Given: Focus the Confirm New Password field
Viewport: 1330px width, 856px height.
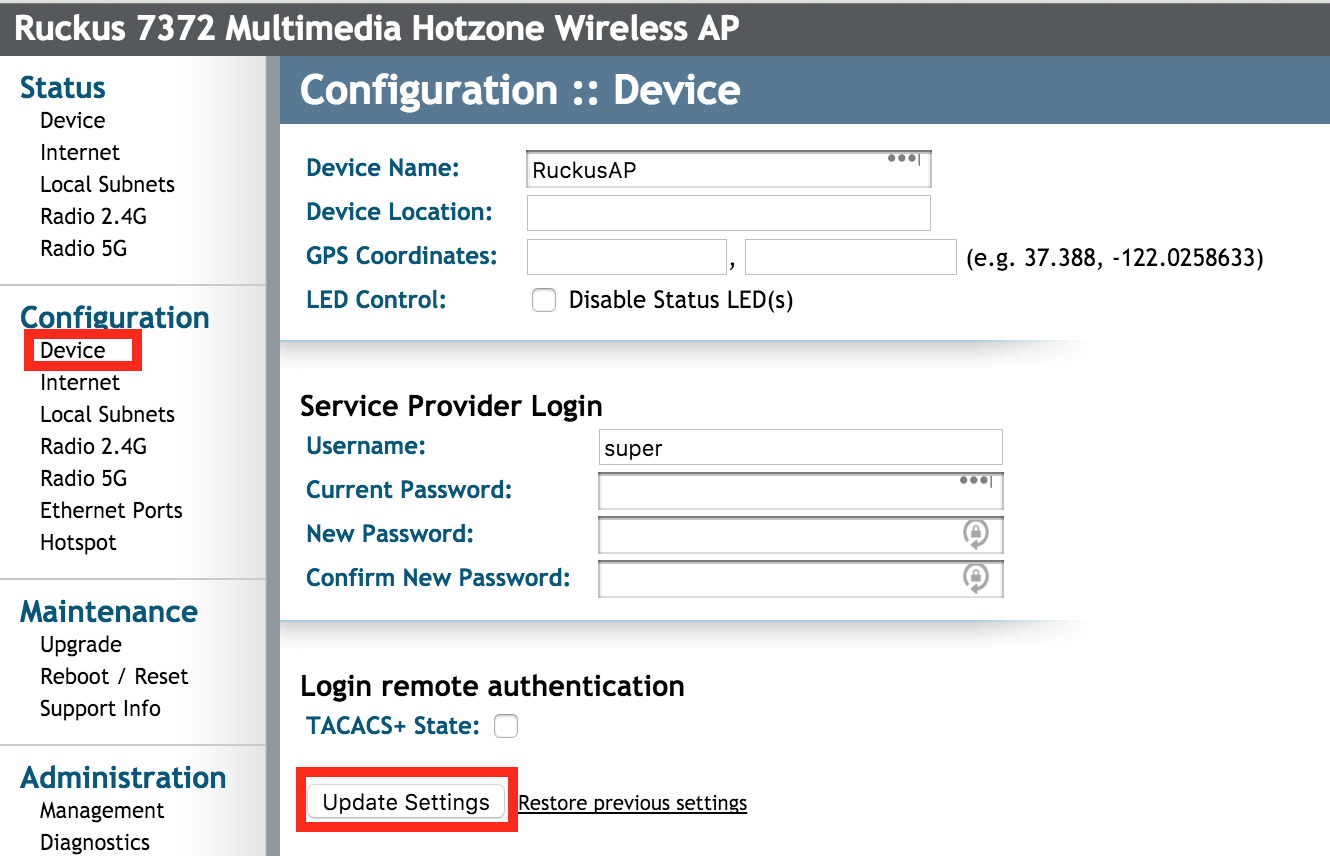Looking at the screenshot, I should 800,578.
